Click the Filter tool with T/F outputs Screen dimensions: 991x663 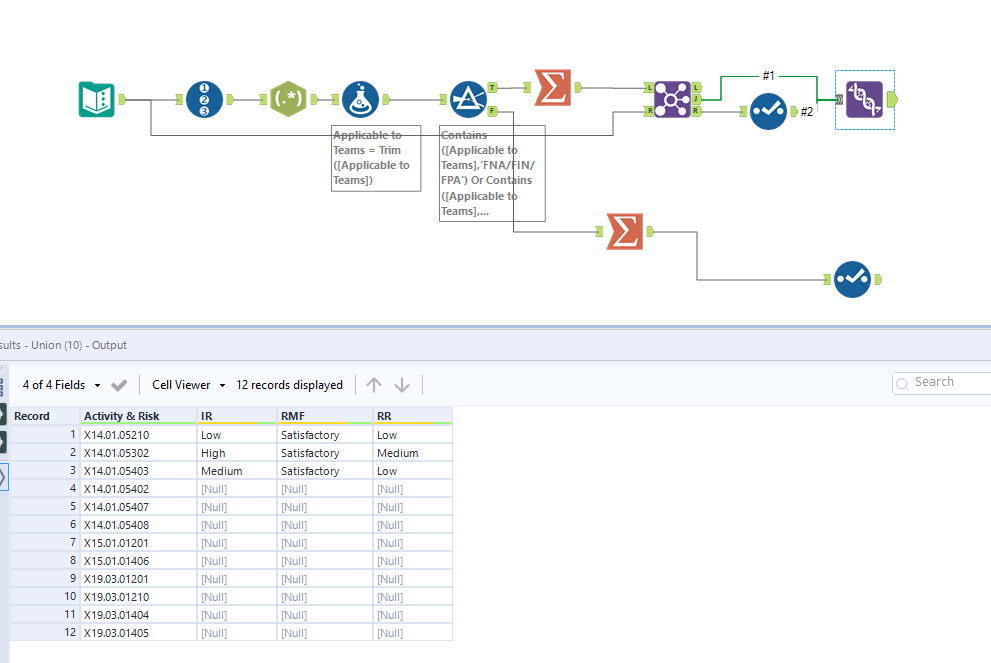[467, 99]
